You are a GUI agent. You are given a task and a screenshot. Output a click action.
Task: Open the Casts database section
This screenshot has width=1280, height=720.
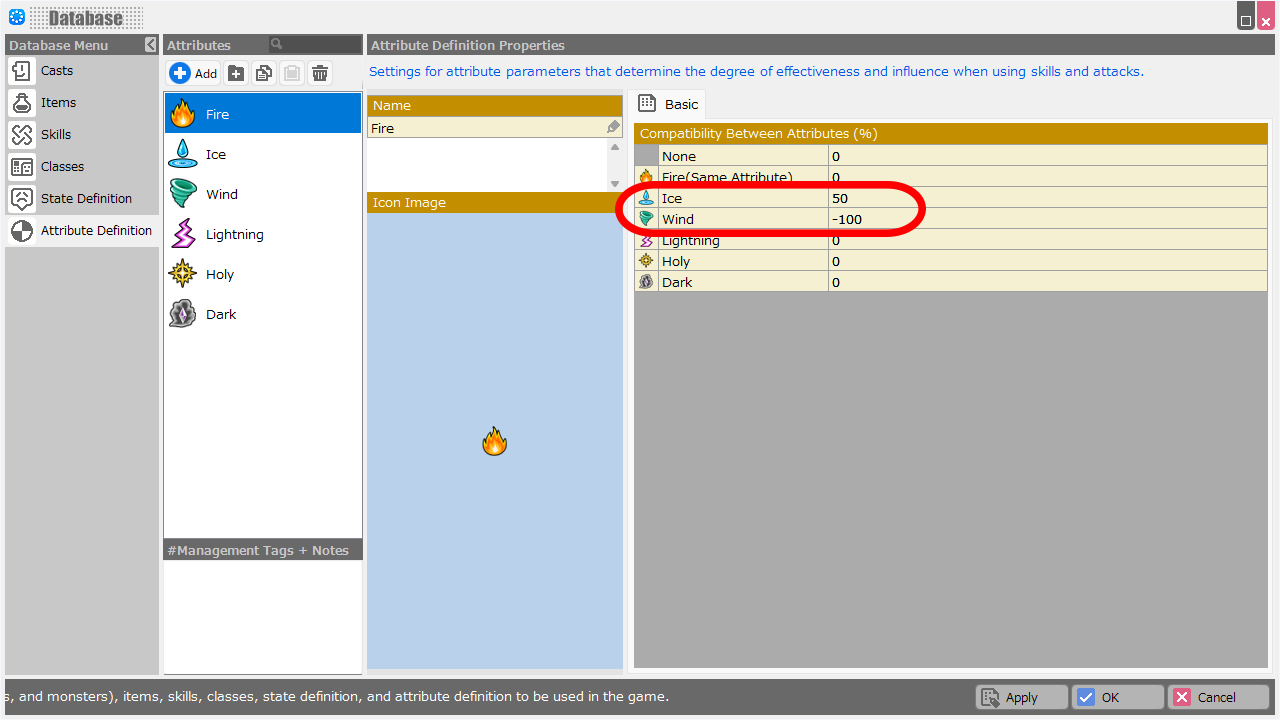[56, 71]
